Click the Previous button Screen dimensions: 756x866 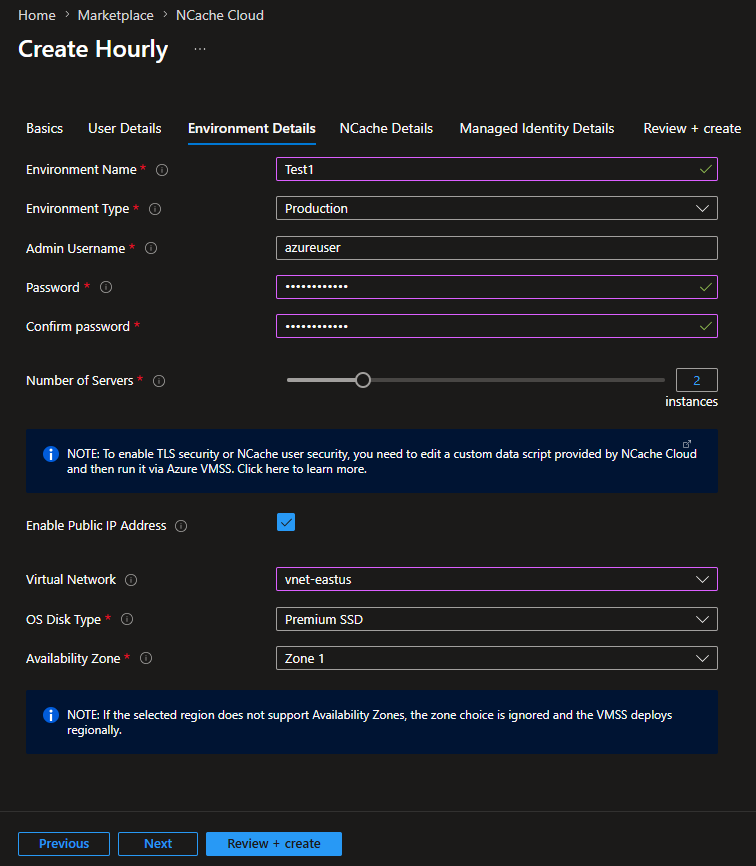point(64,843)
